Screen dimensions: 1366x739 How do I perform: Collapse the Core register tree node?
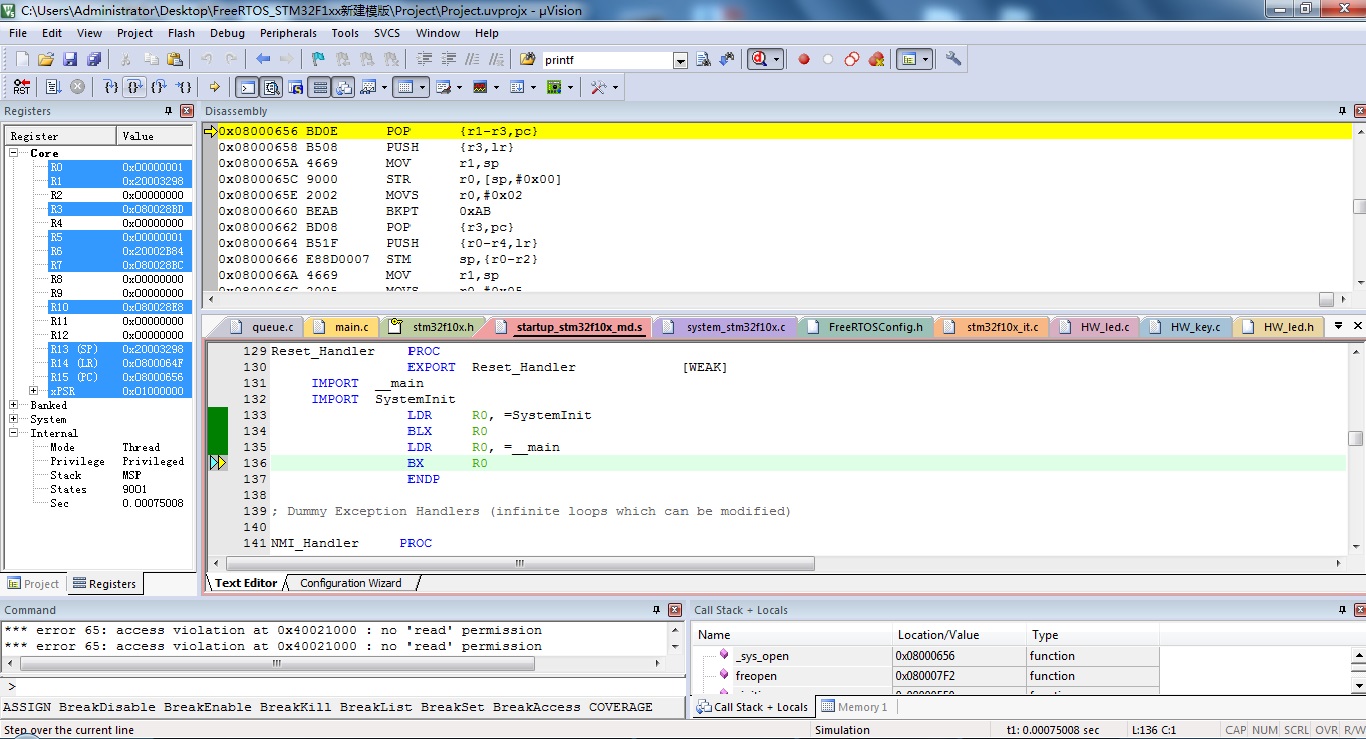click(x=14, y=153)
